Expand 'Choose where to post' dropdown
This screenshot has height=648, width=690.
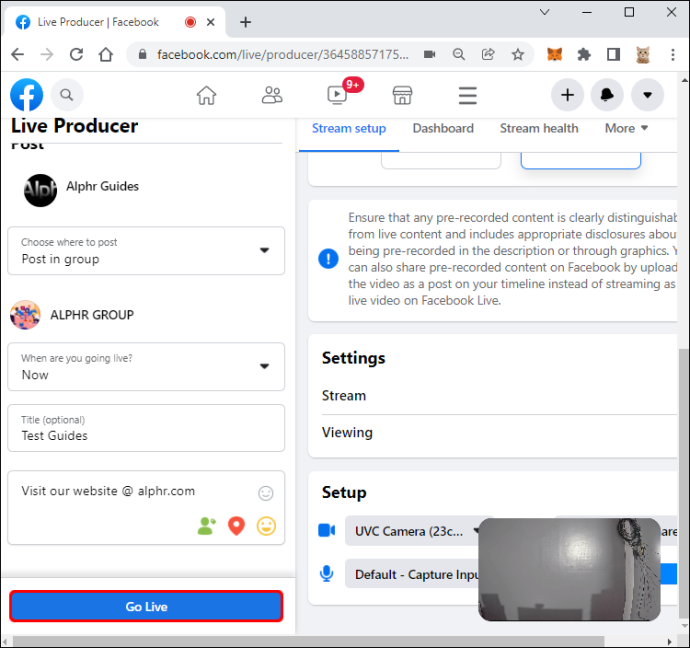click(x=146, y=251)
